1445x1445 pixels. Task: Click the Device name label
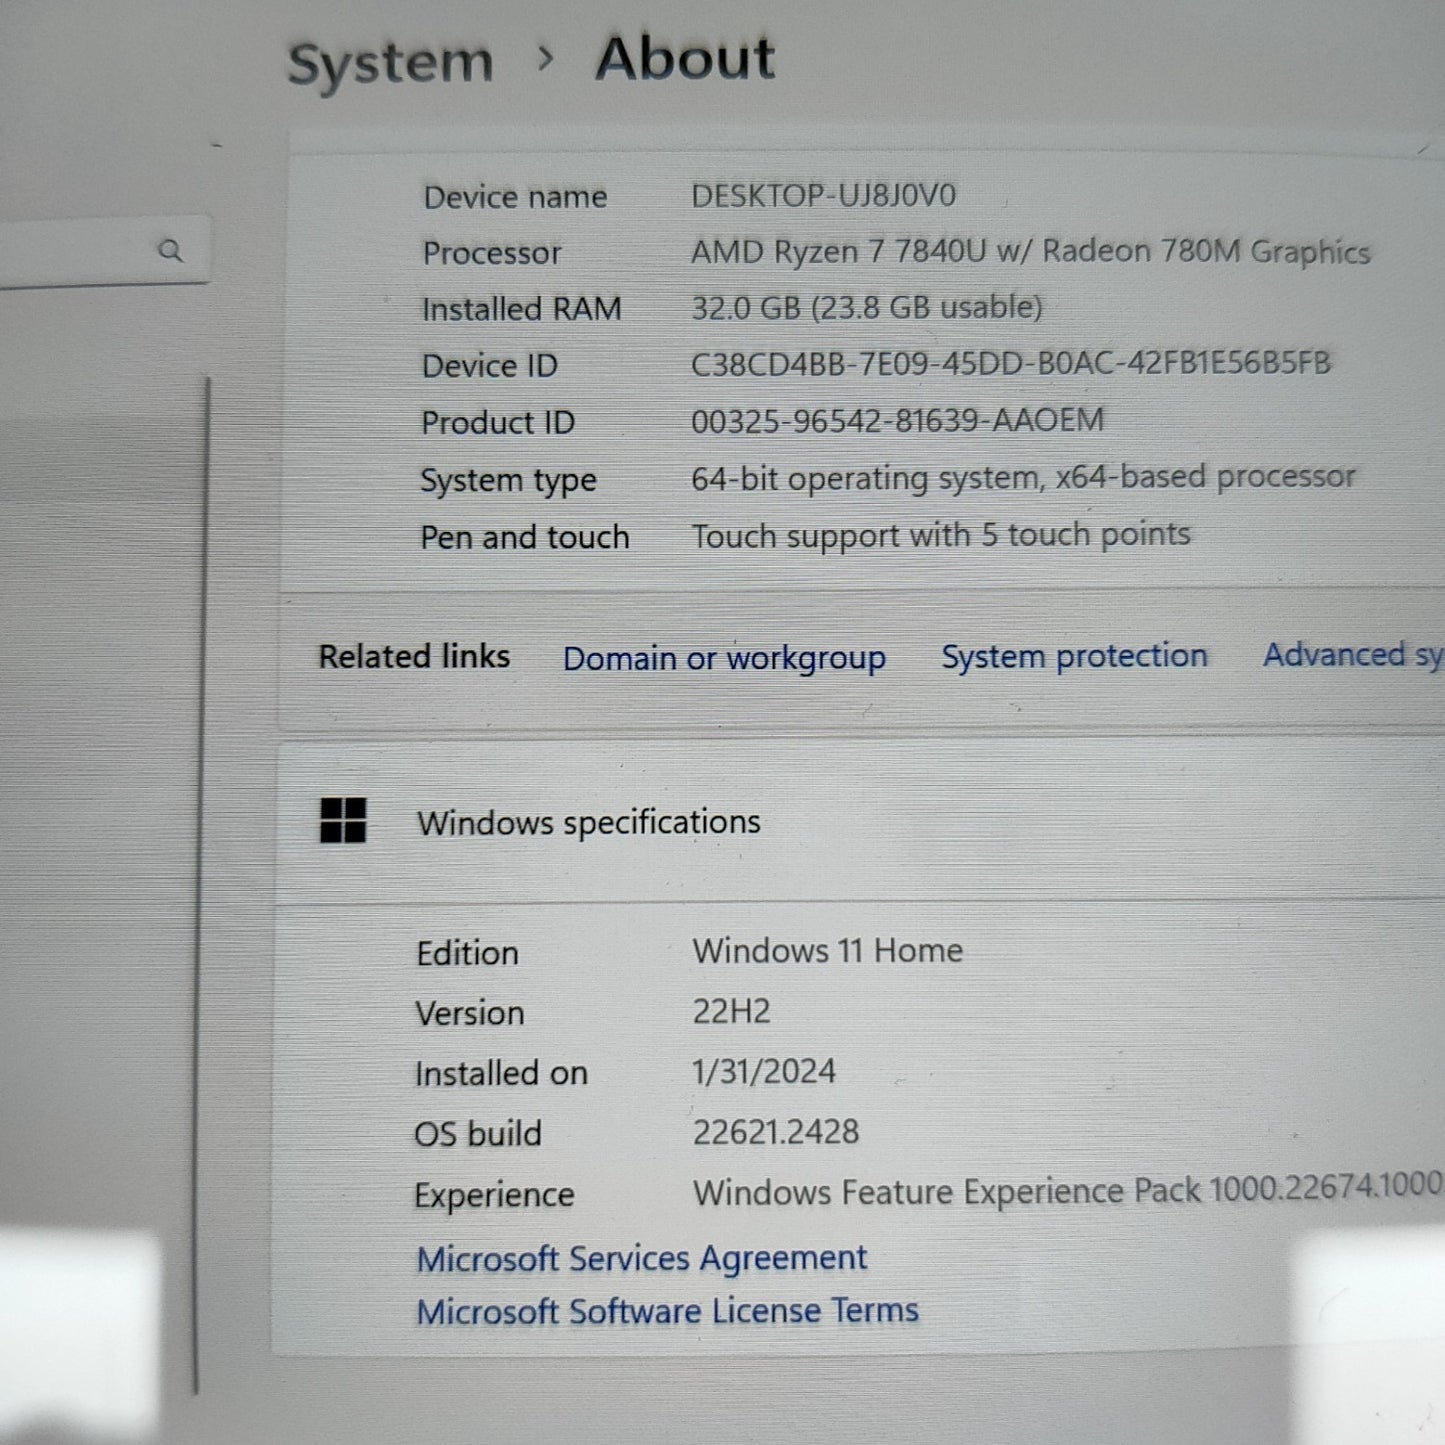pos(515,197)
